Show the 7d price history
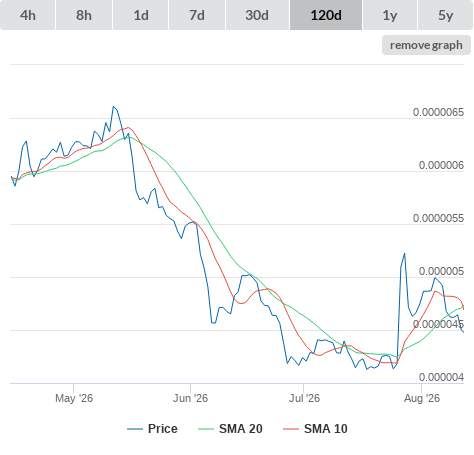The height and width of the screenshot is (455, 474). (197, 15)
